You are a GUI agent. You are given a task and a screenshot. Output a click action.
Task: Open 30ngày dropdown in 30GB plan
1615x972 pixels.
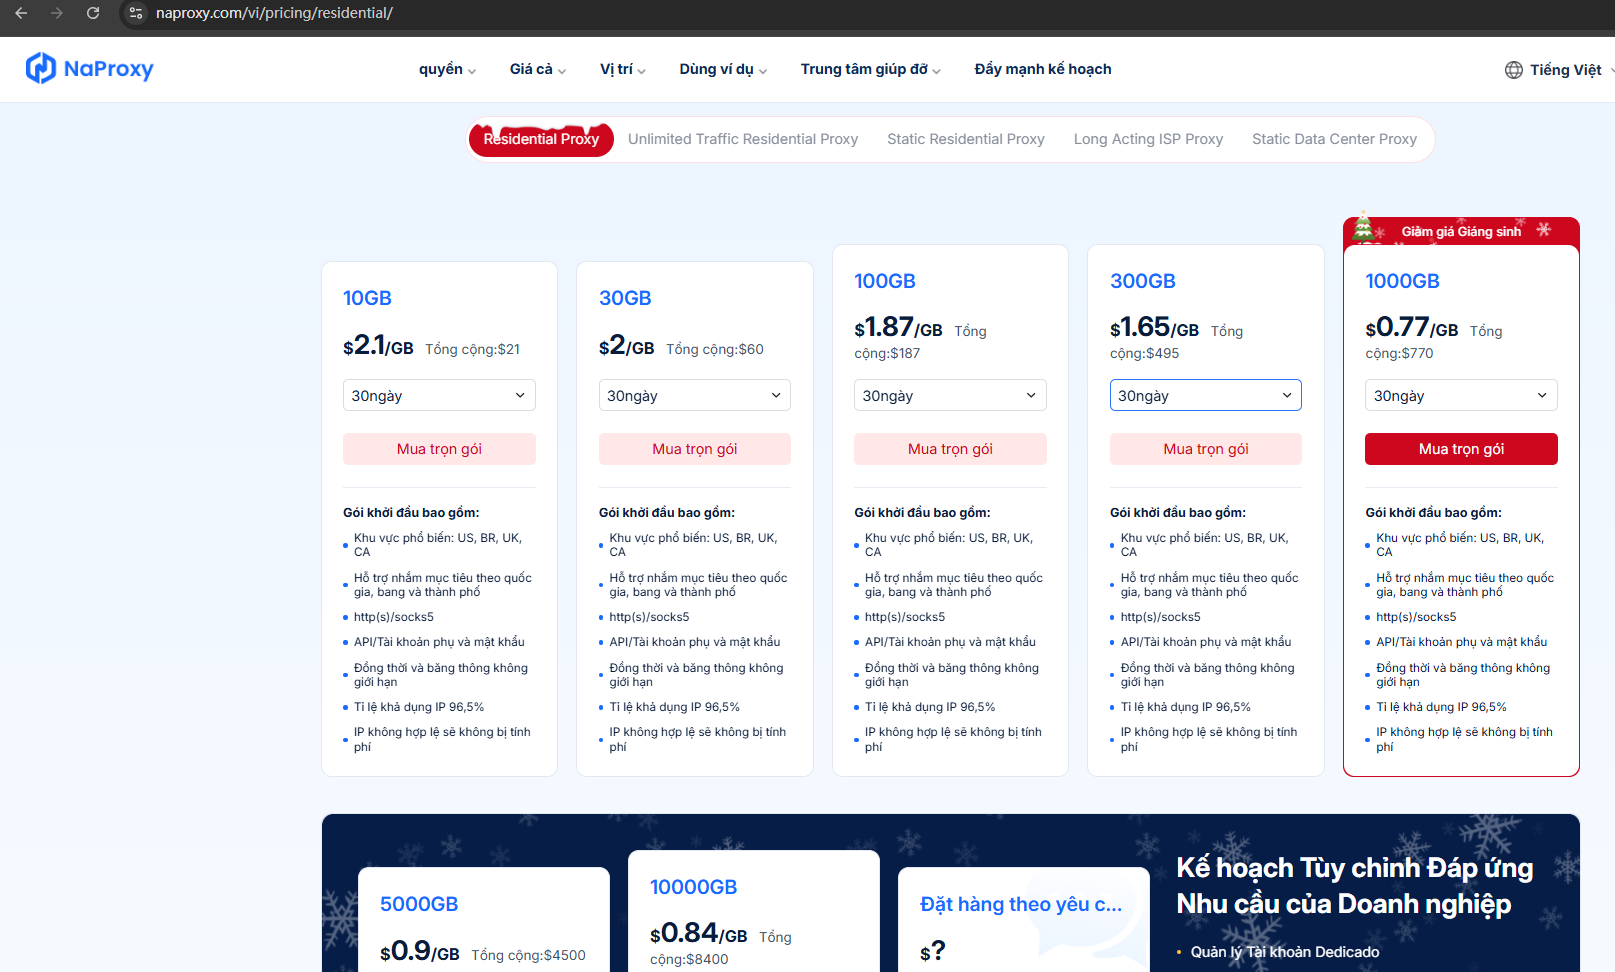point(695,395)
